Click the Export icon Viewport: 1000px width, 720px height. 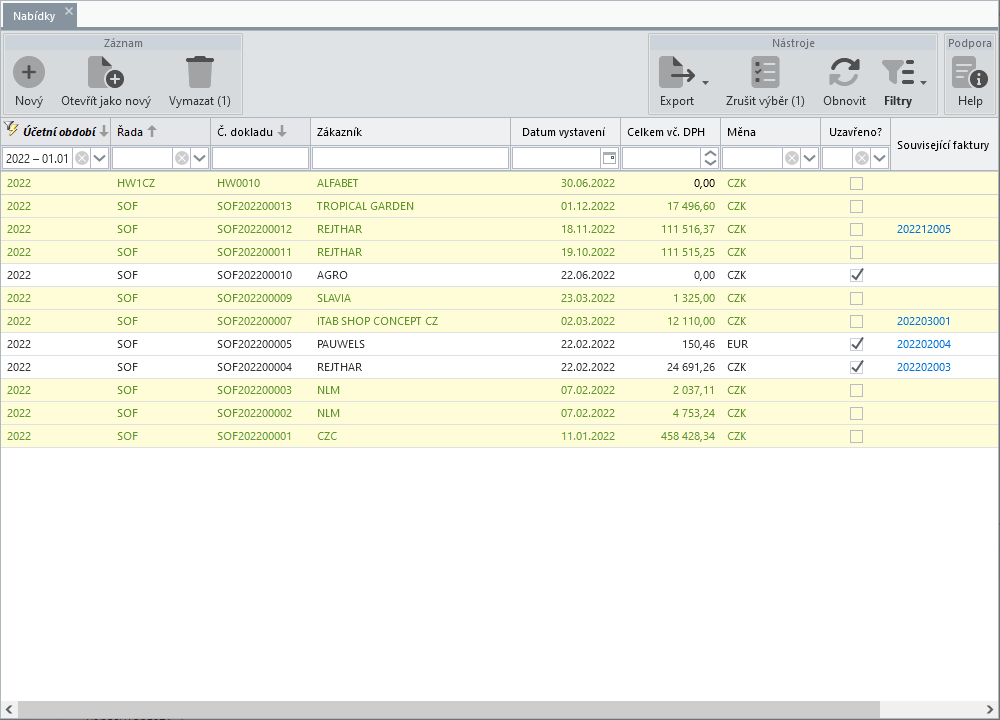(x=677, y=73)
